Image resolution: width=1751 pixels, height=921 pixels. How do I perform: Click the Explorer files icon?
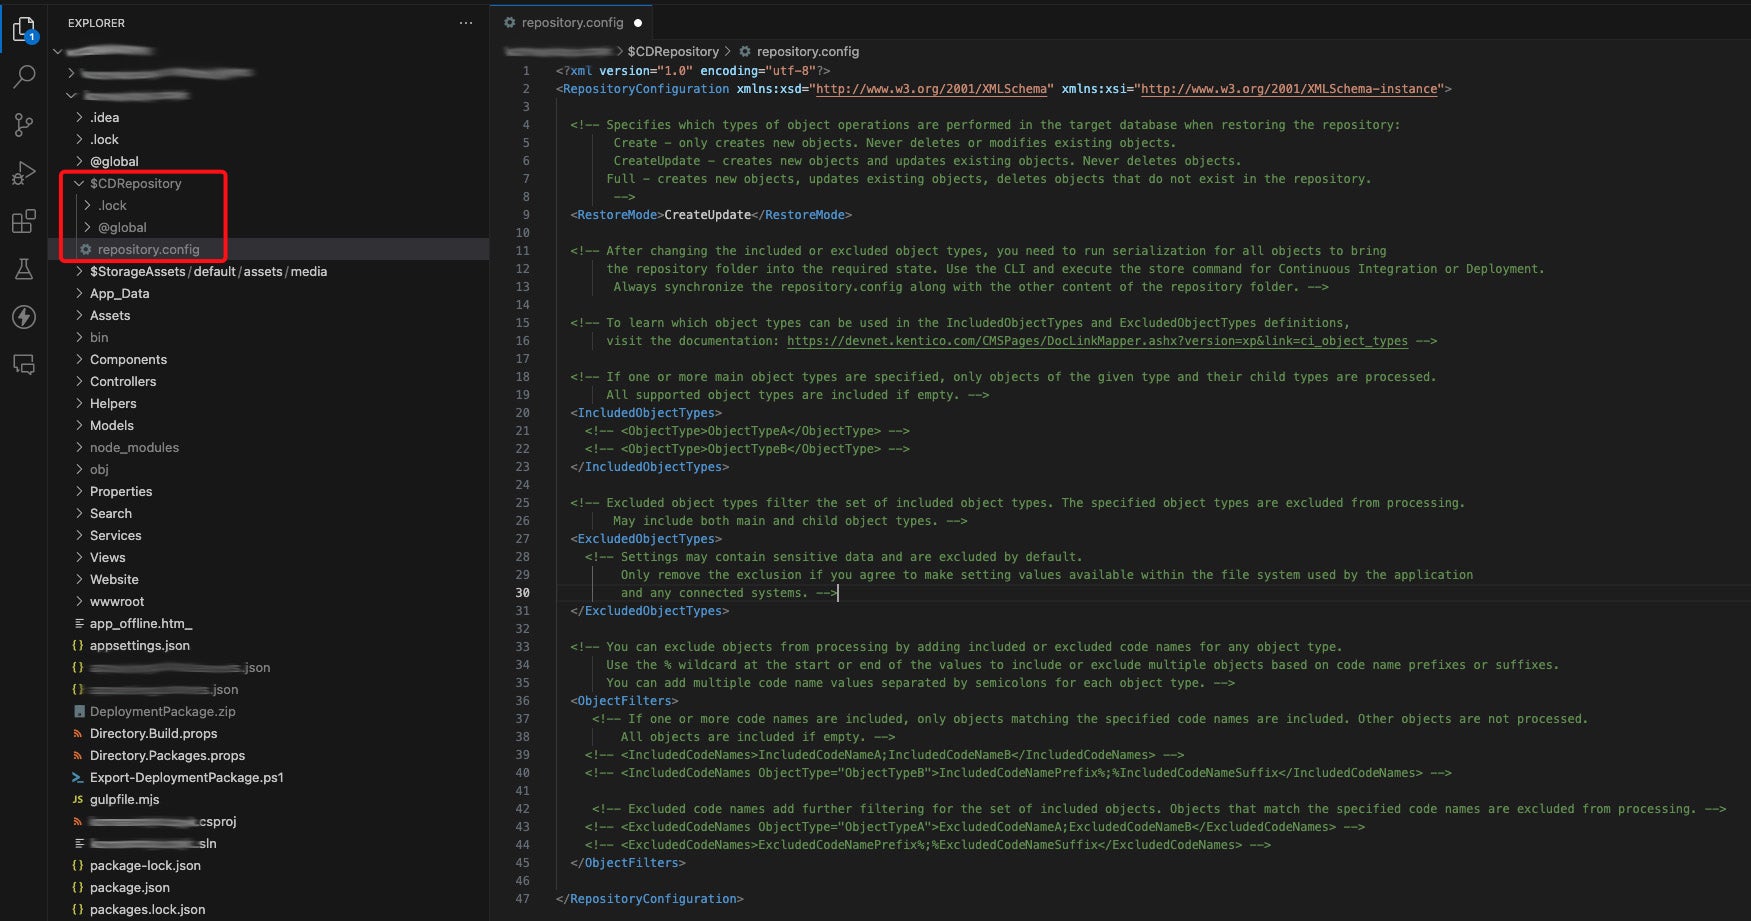point(24,30)
